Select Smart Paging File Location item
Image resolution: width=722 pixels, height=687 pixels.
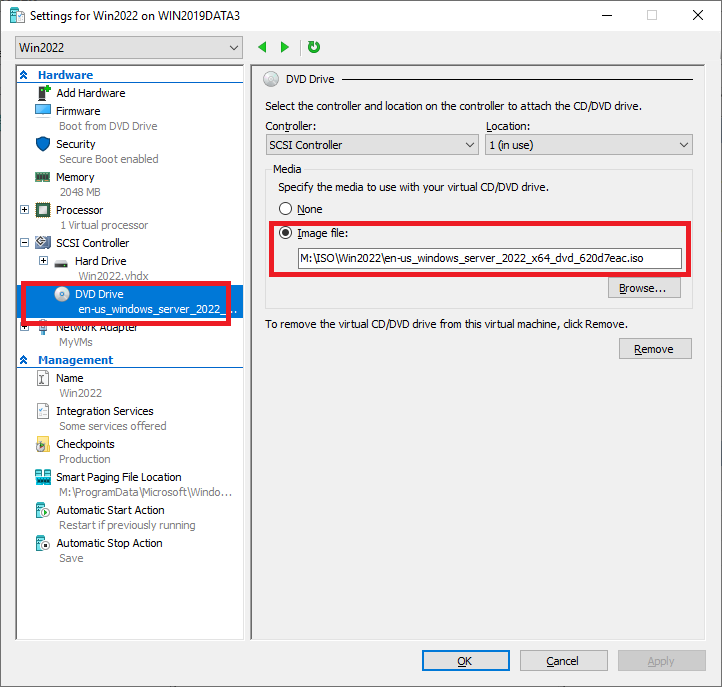tap(119, 477)
